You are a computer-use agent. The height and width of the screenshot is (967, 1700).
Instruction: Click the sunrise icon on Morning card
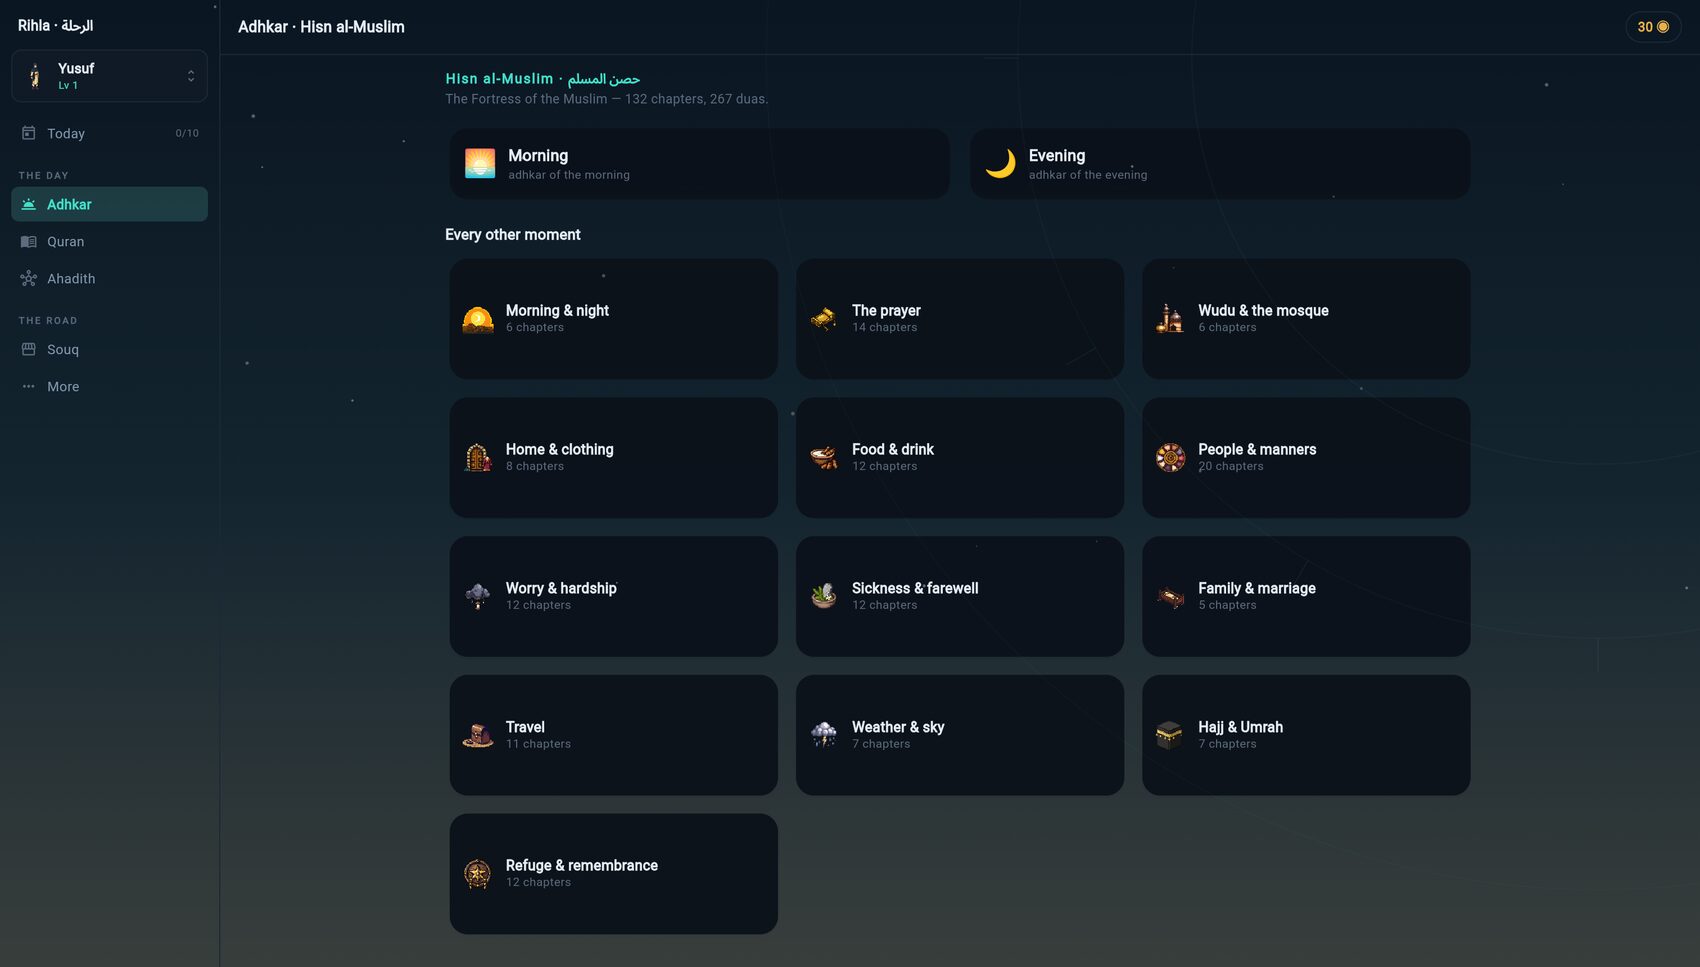coord(480,163)
